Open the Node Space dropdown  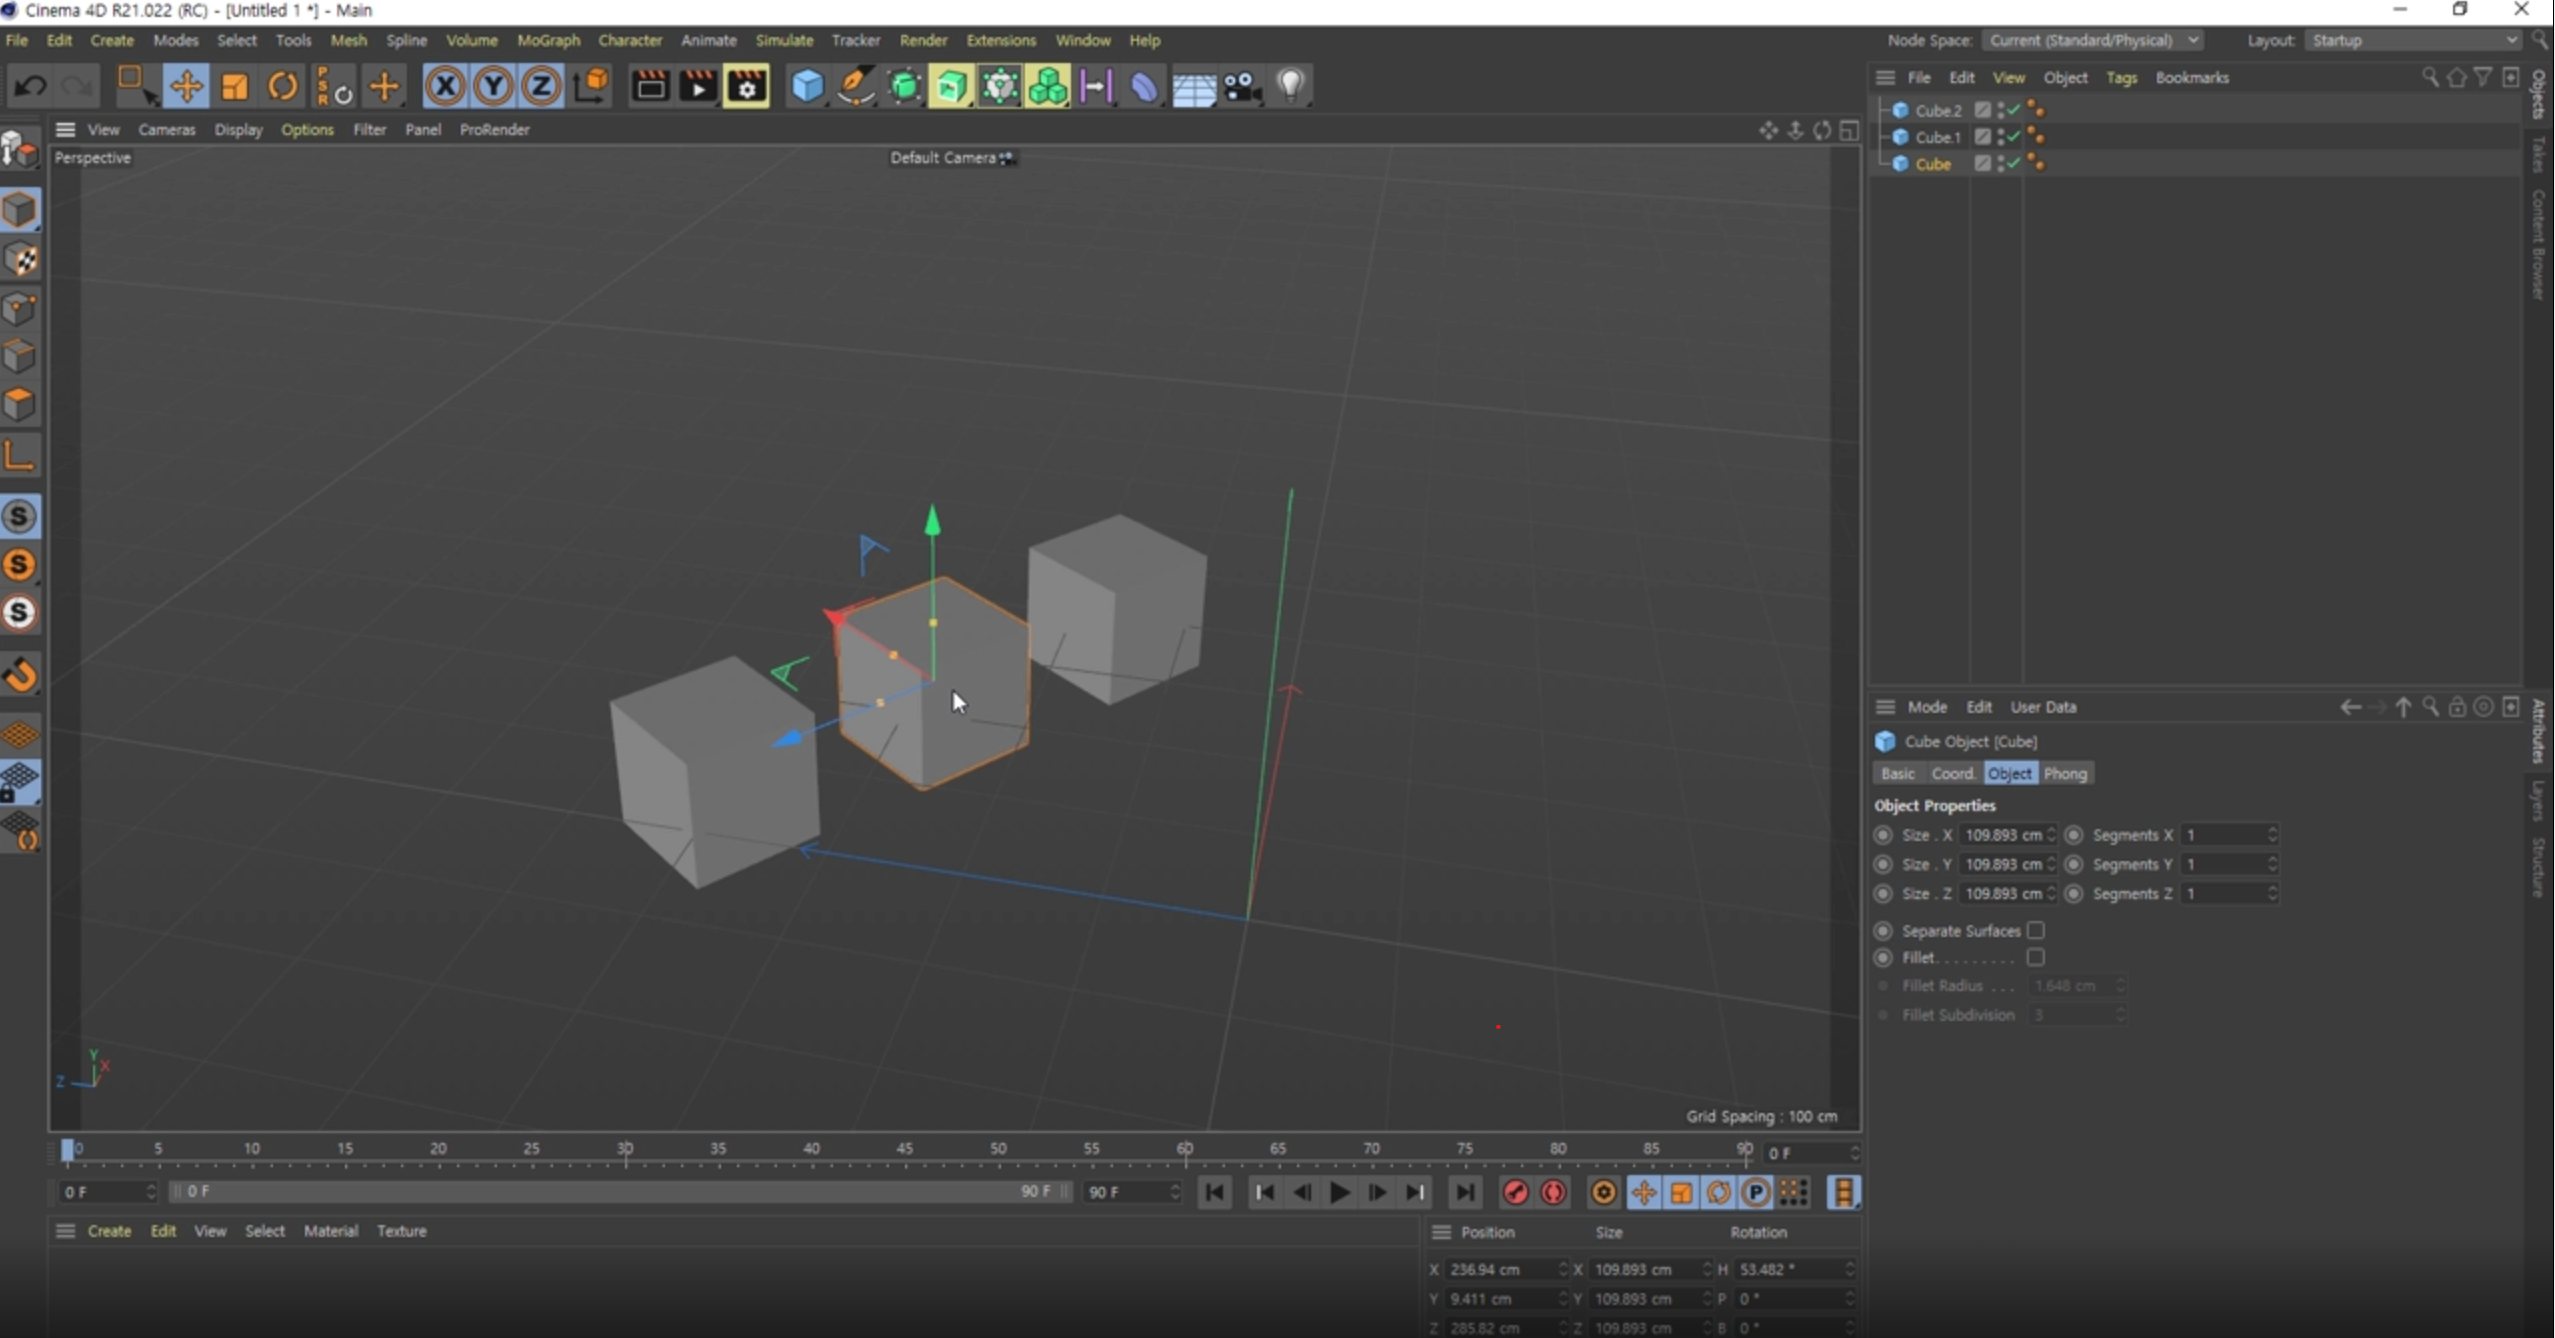(x=2093, y=40)
